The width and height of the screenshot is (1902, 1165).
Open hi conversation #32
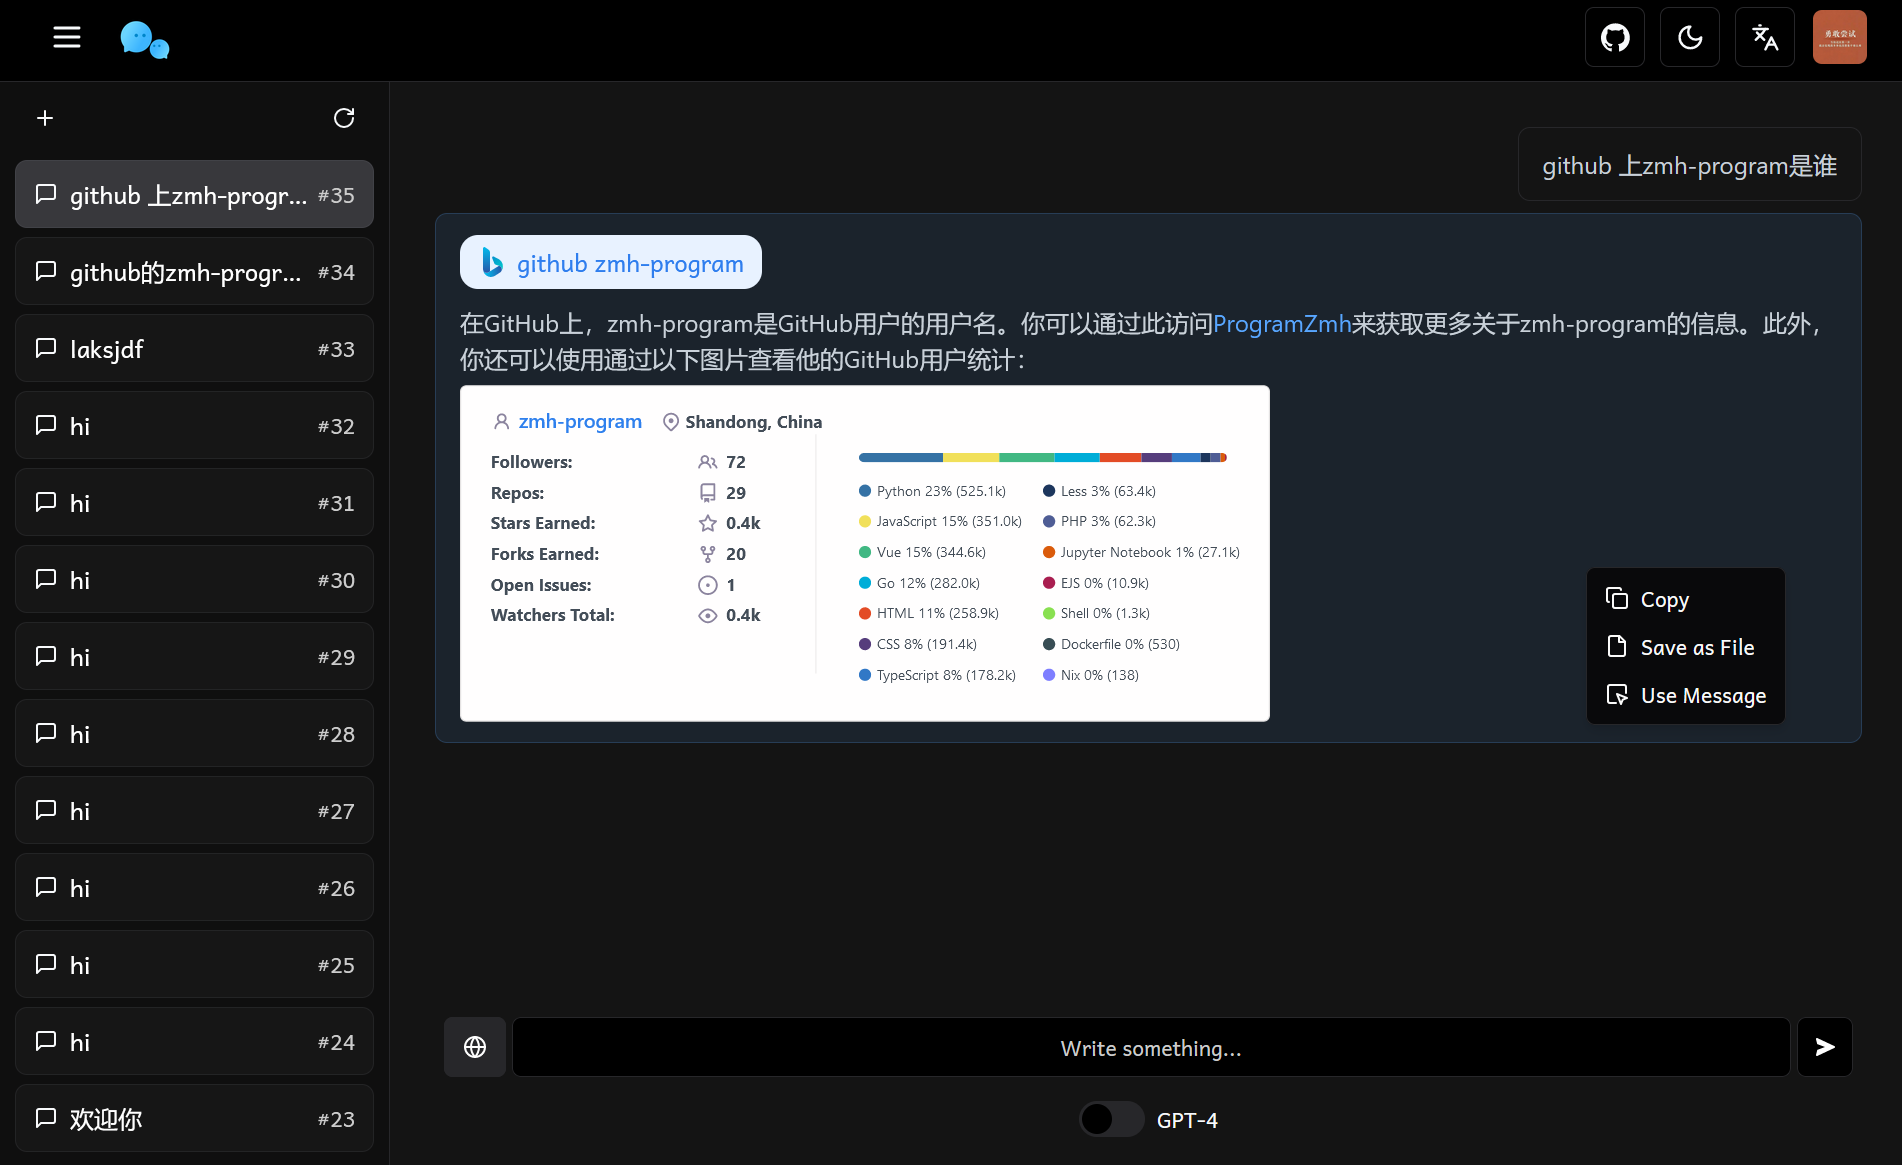[194, 425]
